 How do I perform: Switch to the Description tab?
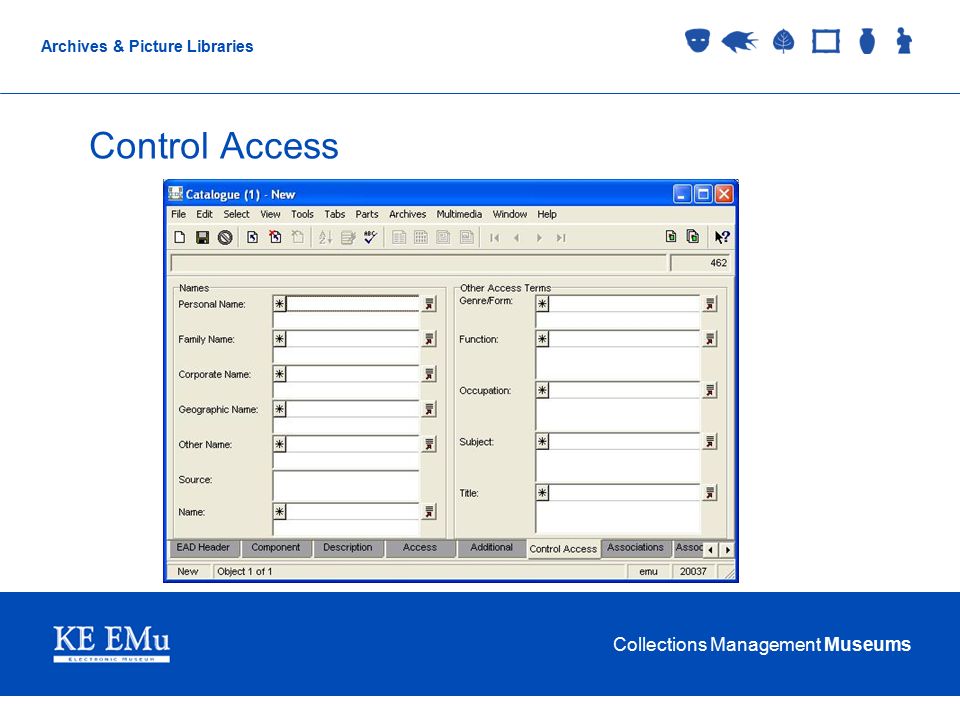pos(348,547)
